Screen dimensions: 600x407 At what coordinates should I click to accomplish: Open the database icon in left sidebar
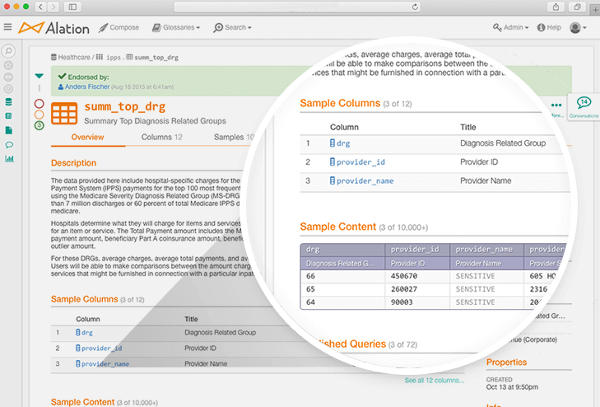click(9, 102)
